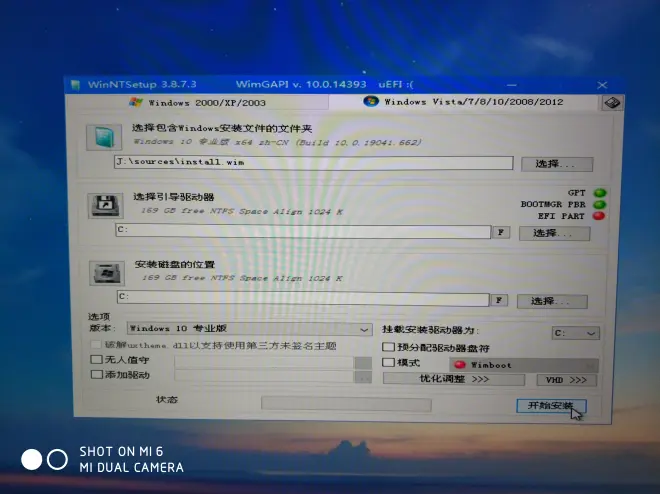Click 开始安装 to start setup

tap(551, 406)
